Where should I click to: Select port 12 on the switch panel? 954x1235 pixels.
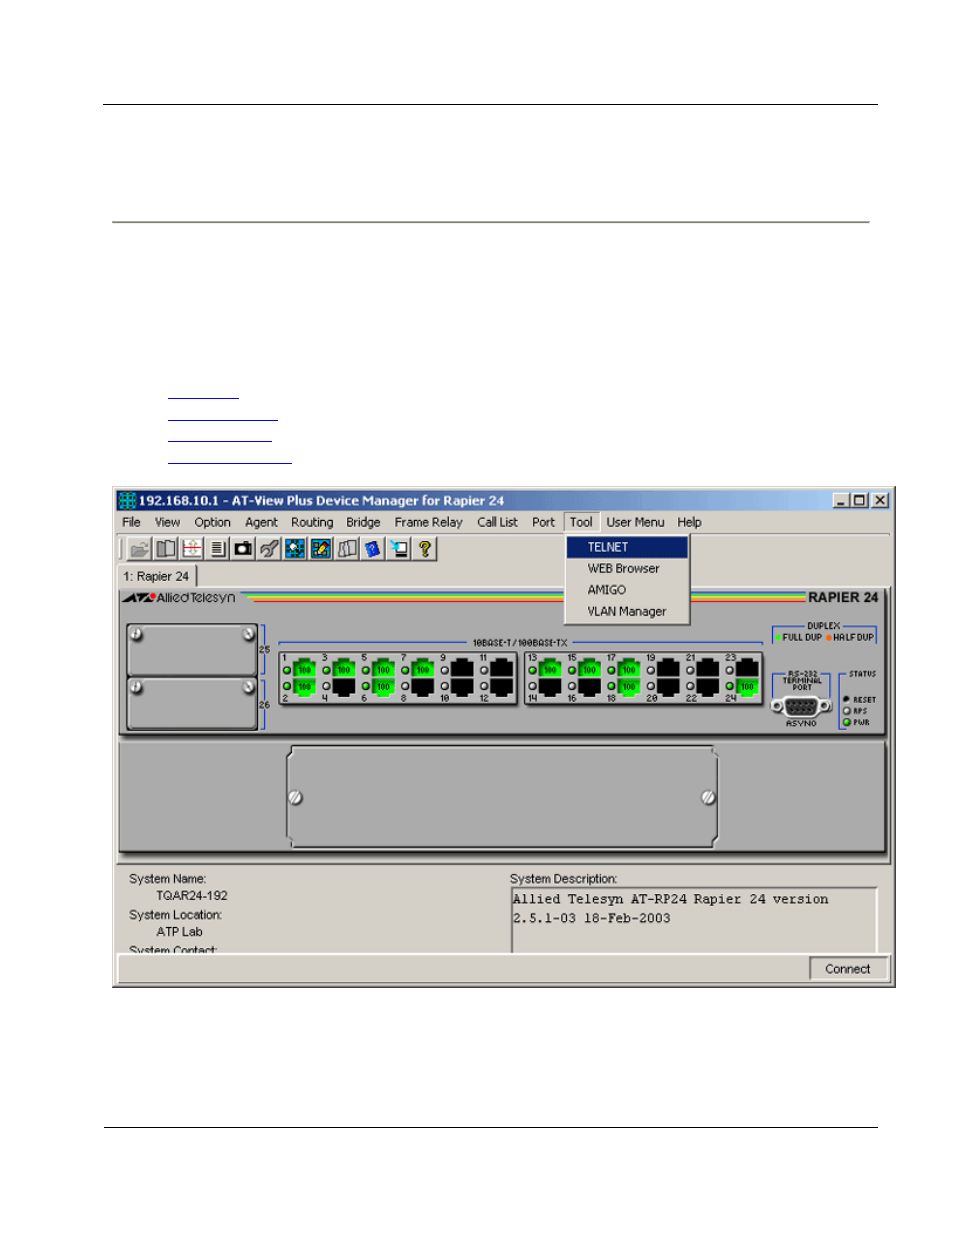[x=502, y=686]
